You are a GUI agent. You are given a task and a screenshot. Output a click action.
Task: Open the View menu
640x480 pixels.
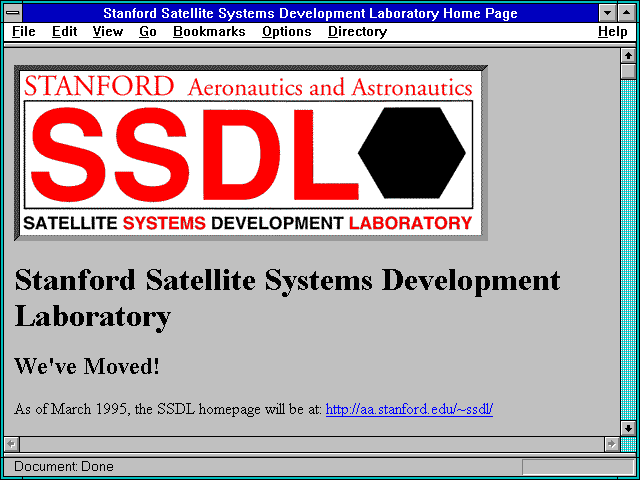click(108, 31)
